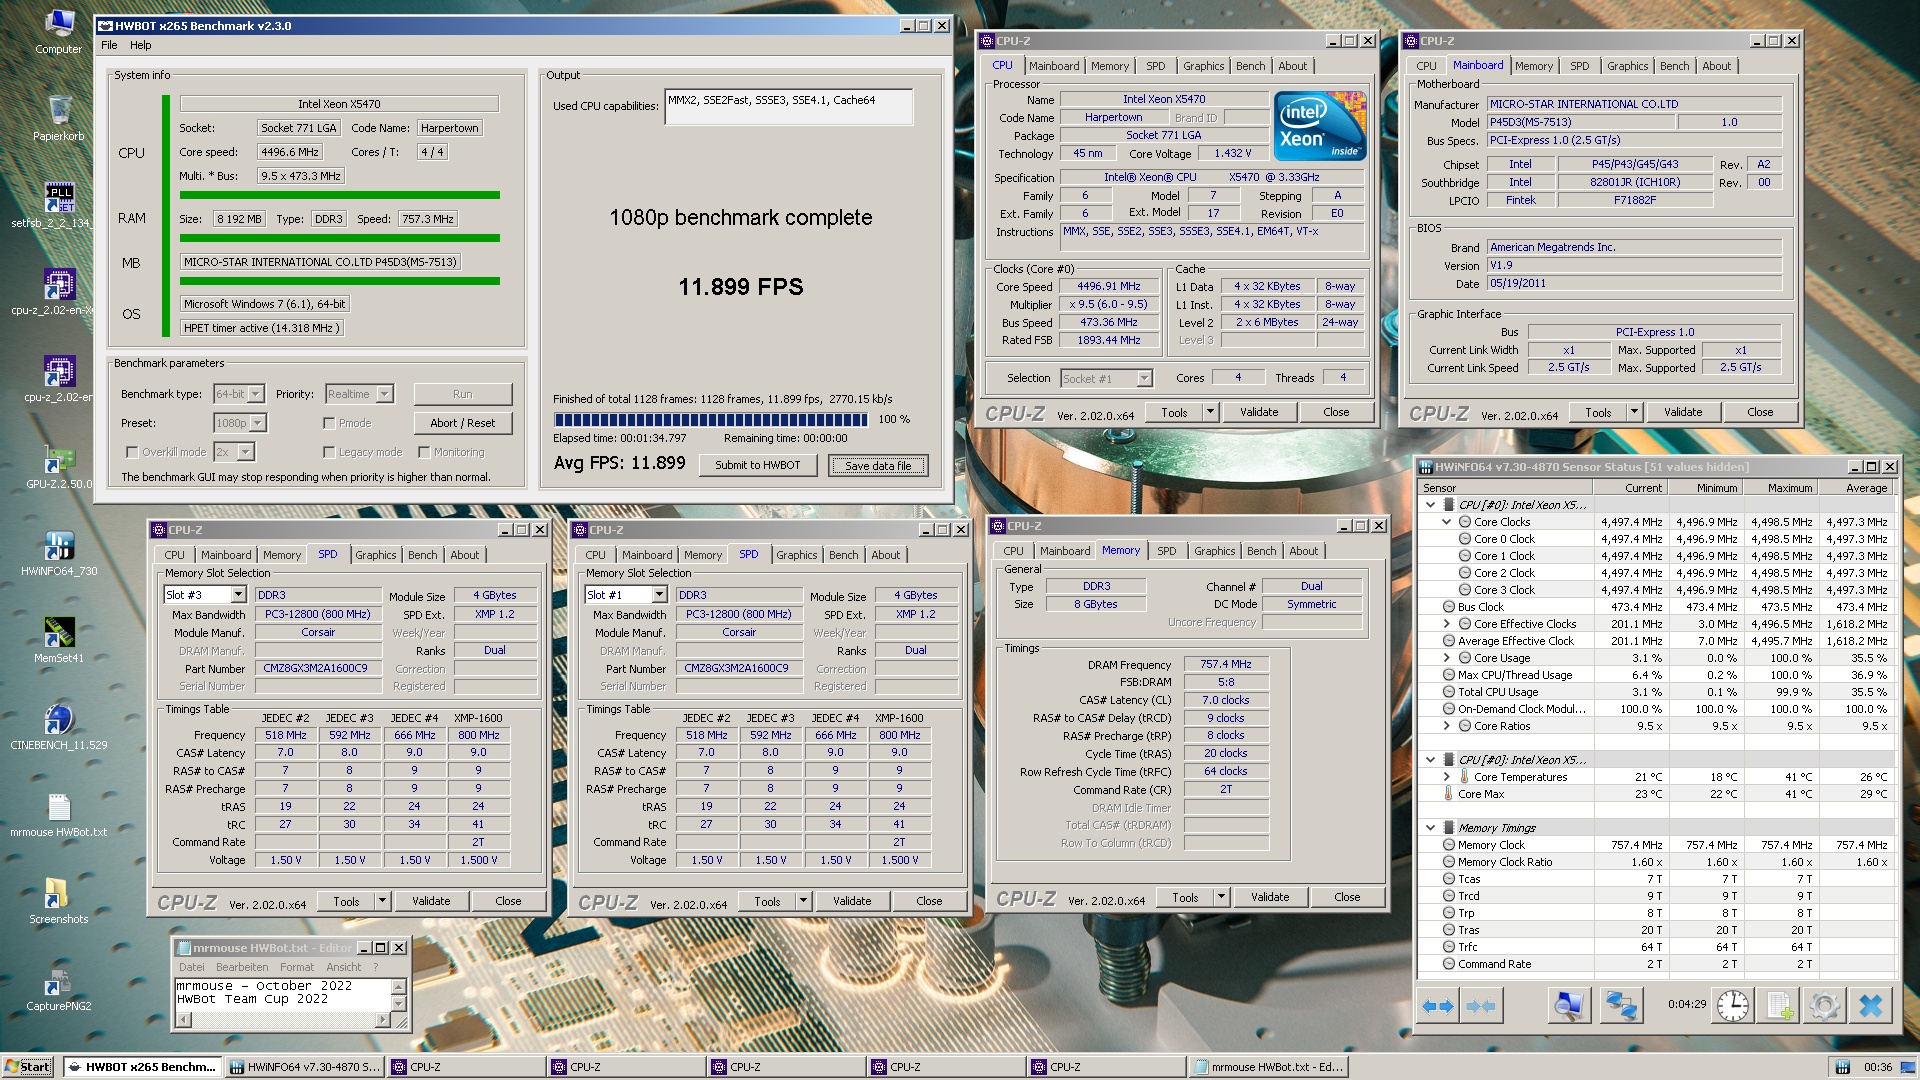Open Help menu in HWBOT x265
The width and height of the screenshot is (1920, 1080).
(x=141, y=45)
